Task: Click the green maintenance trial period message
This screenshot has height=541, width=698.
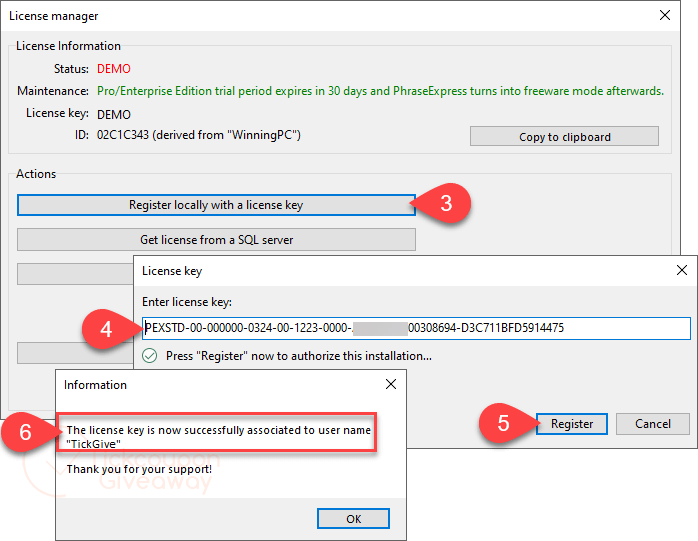Action: pos(380,91)
